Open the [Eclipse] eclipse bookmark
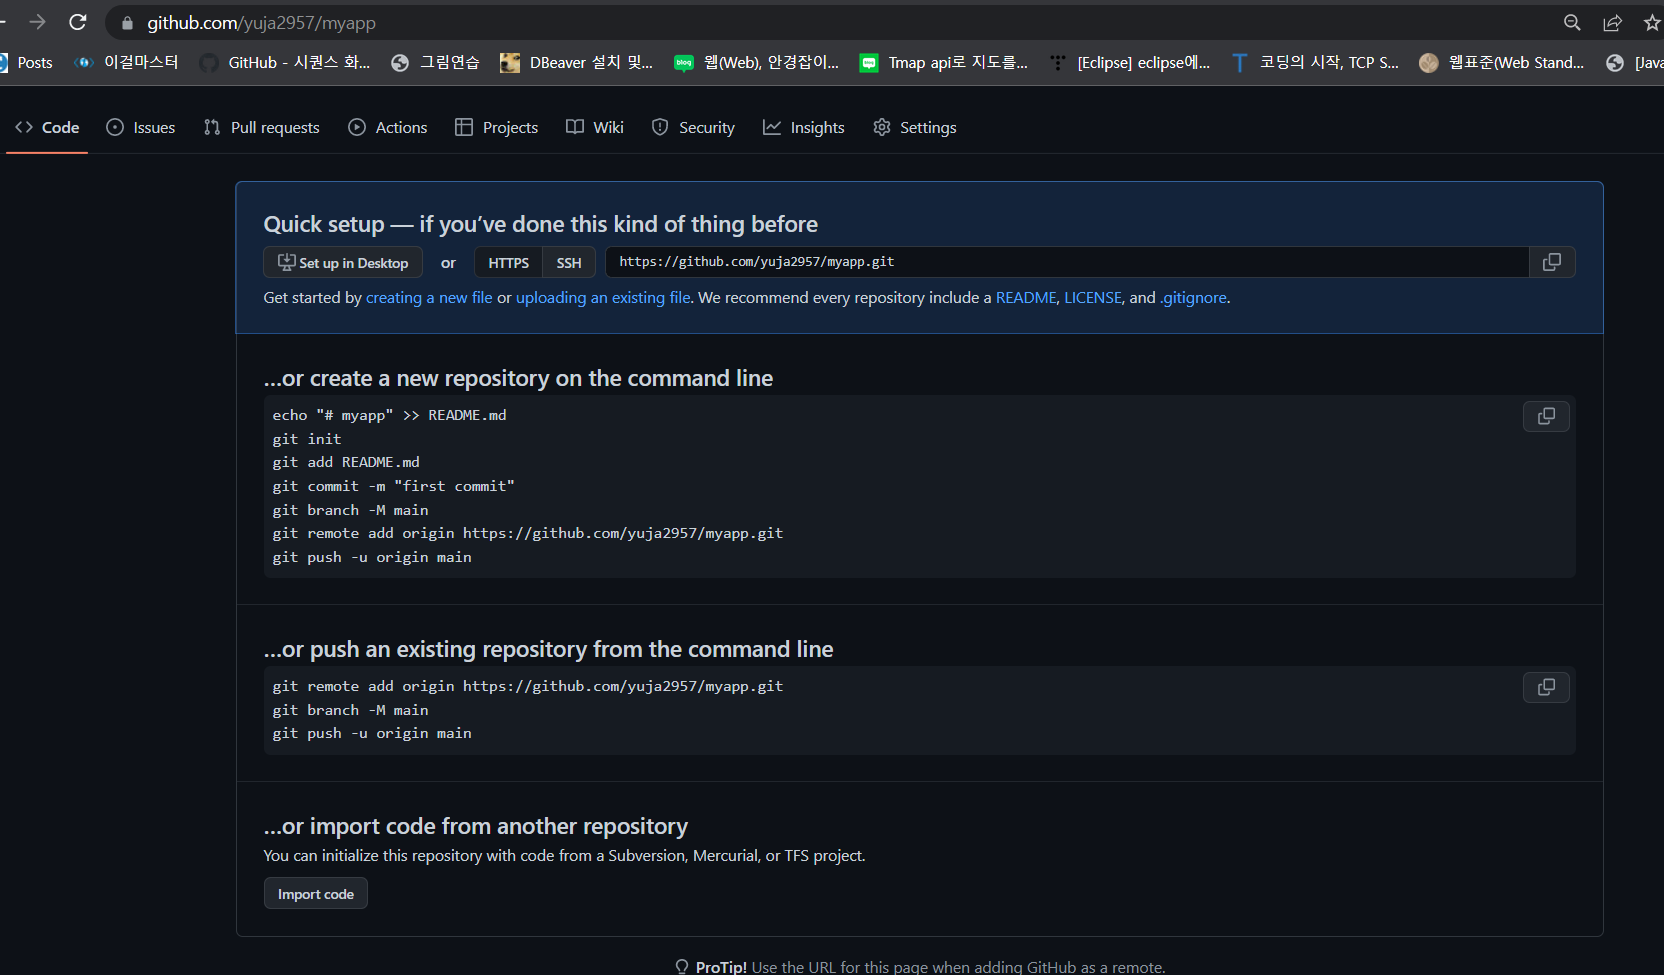The width and height of the screenshot is (1664, 975). click(x=1130, y=63)
